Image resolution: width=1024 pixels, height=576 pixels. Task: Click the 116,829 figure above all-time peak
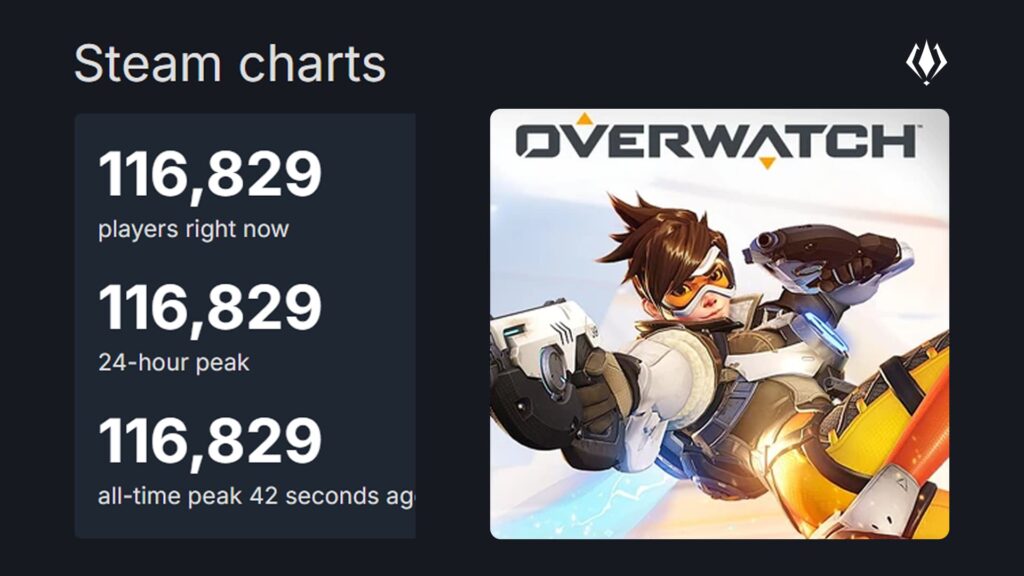click(x=210, y=441)
